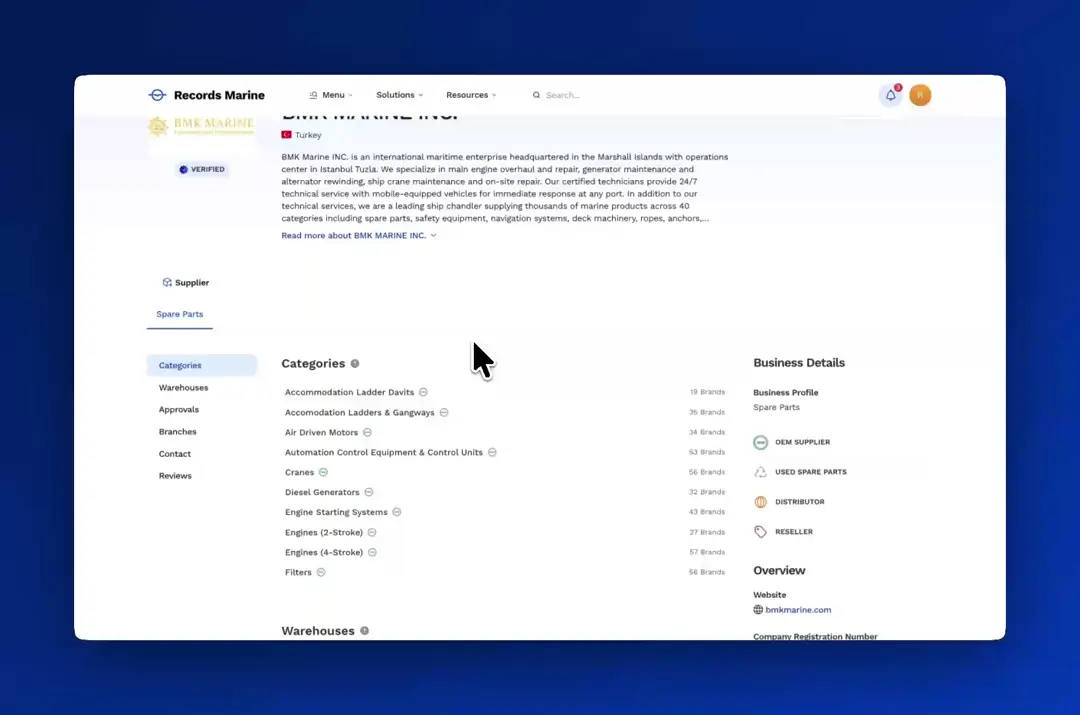Viewport: 1080px width, 715px height.
Task: Open the Resources dropdown
Action: point(471,95)
